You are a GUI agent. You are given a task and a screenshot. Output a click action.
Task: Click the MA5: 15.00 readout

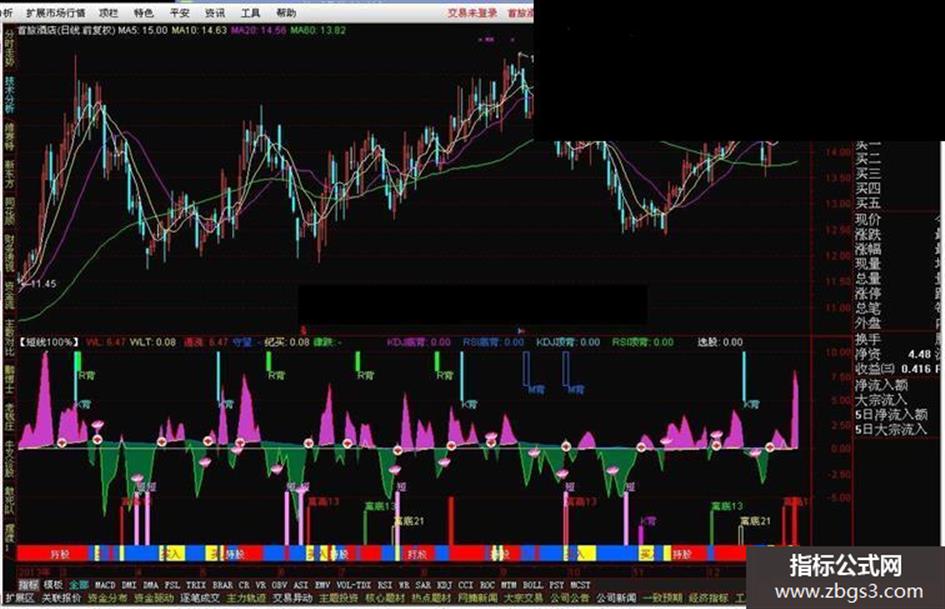click(x=143, y=30)
